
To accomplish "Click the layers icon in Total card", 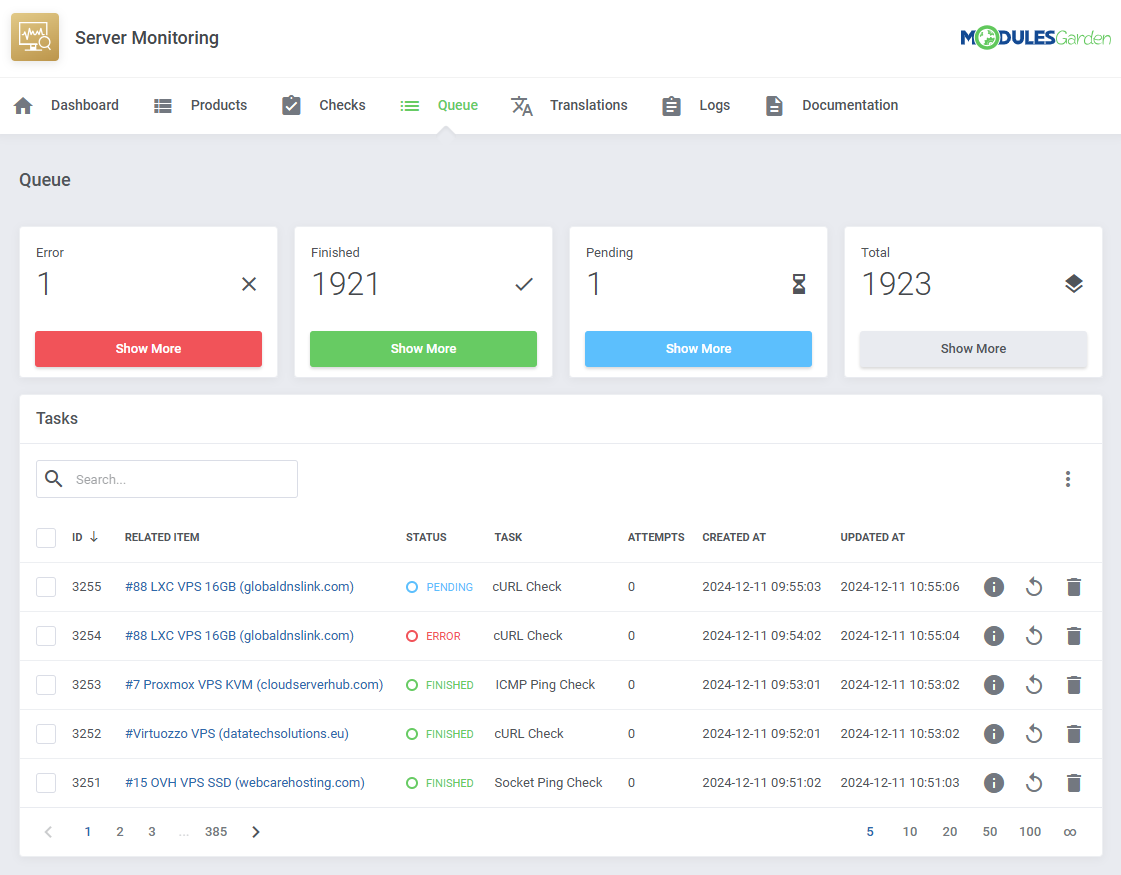I will click(x=1074, y=285).
